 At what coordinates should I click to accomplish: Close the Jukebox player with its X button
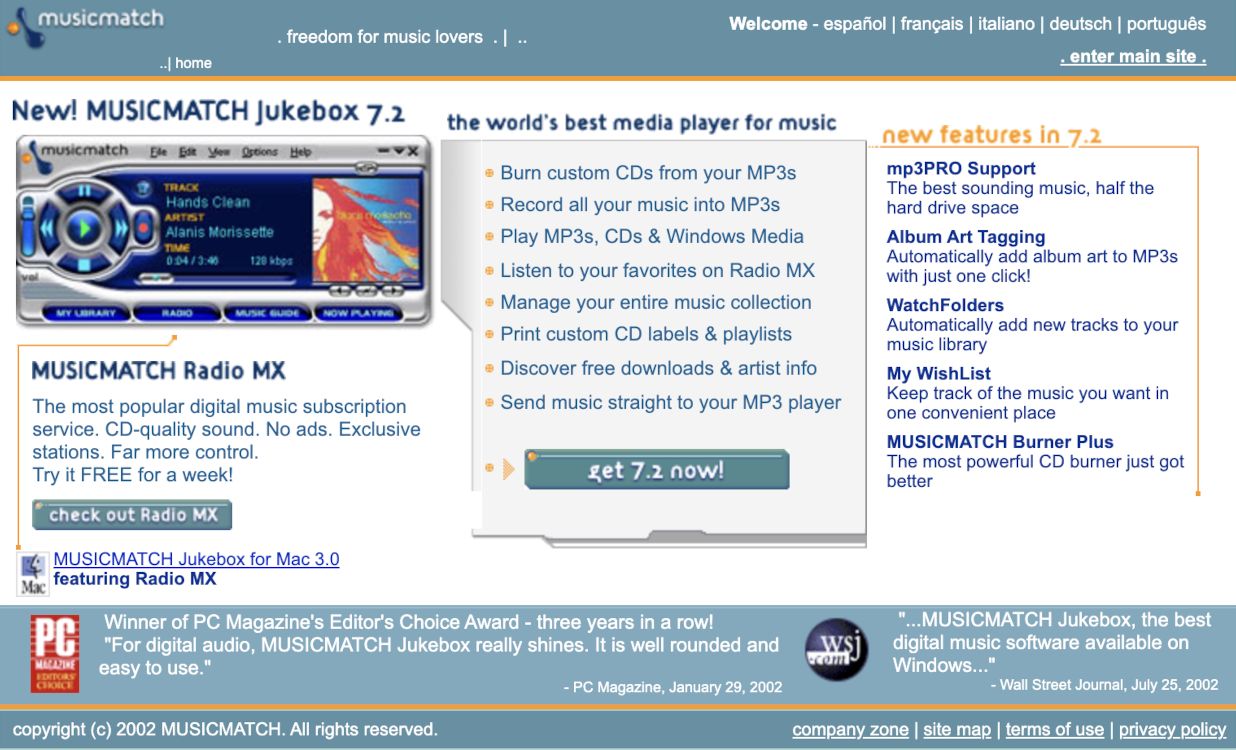(413, 151)
